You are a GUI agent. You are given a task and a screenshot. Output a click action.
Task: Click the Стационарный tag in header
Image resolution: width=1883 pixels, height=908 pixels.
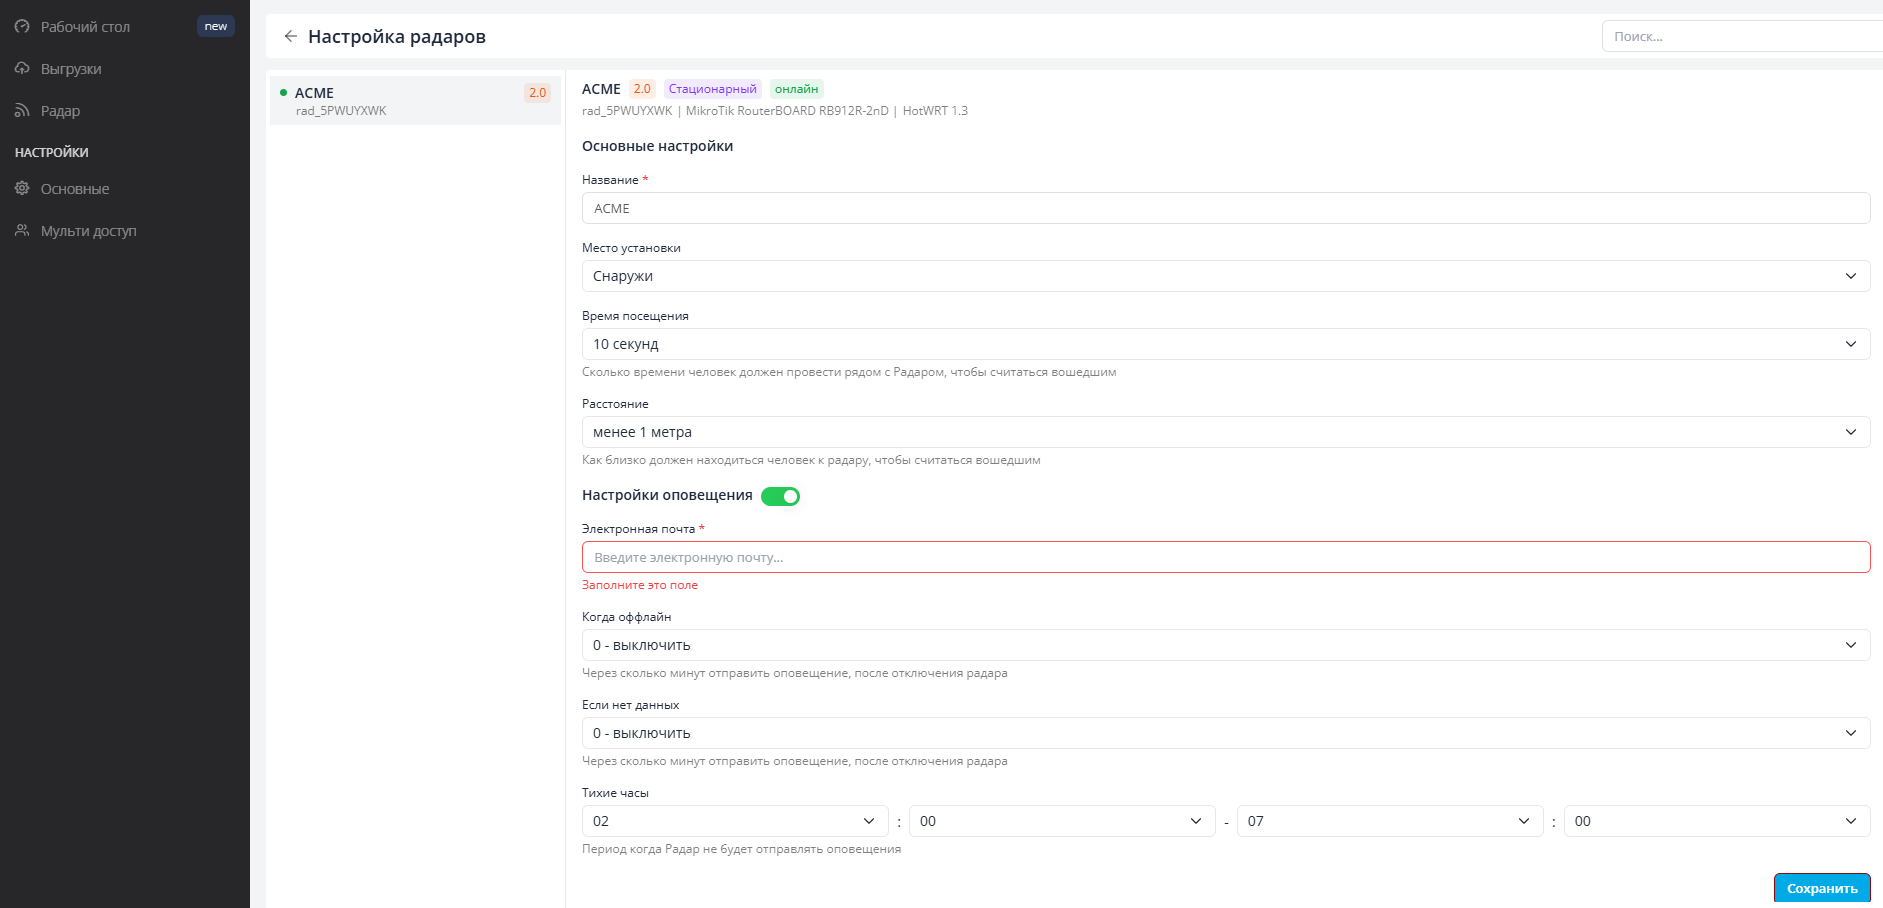click(x=713, y=89)
